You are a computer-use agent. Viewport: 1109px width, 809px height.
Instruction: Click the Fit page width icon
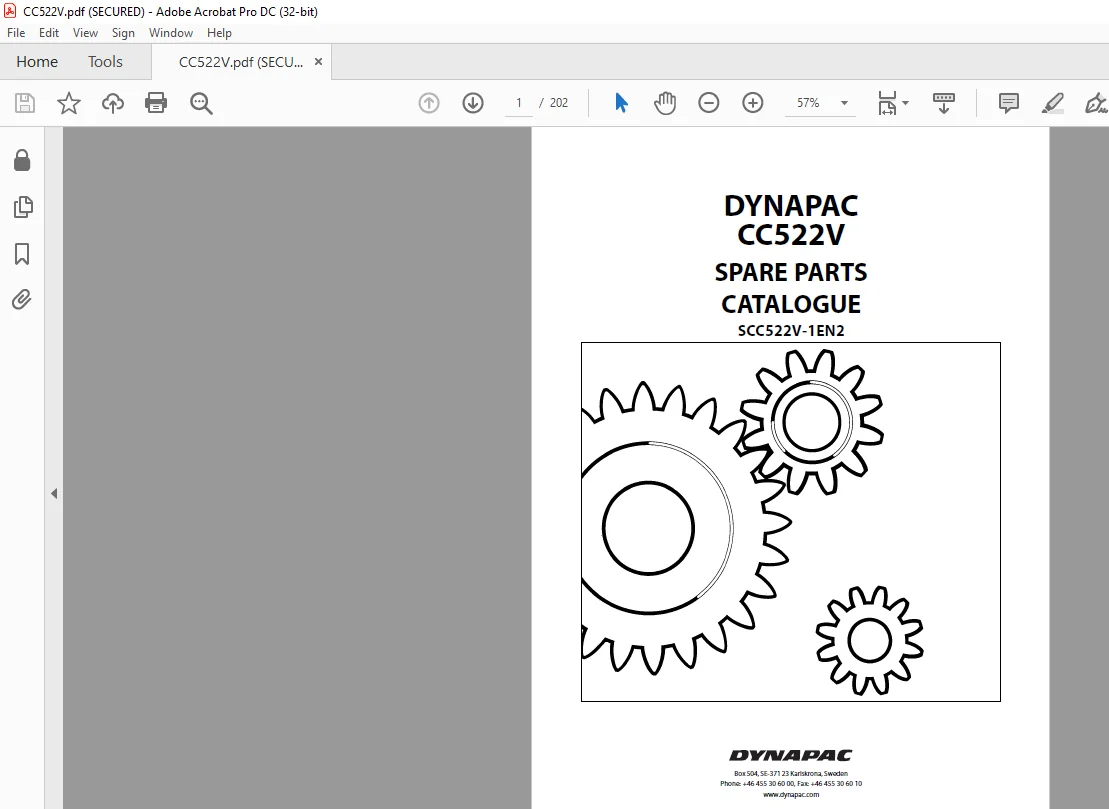pyautogui.click(x=887, y=103)
